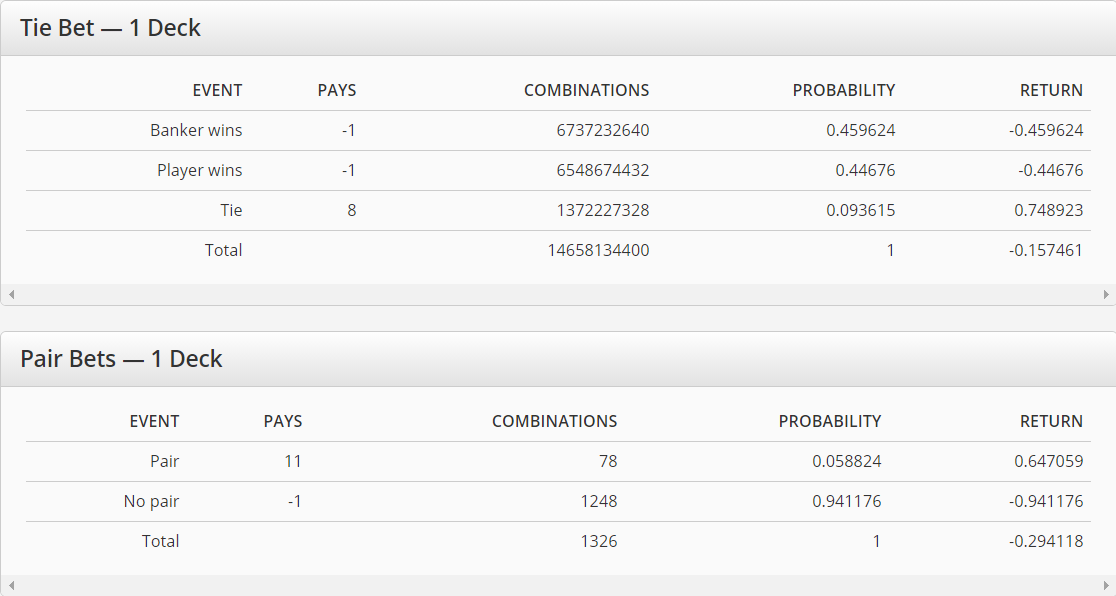Click PROBABILITY column header in Pair Bets table
This screenshot has width=1116, height=596.
[x=829, y=421]
